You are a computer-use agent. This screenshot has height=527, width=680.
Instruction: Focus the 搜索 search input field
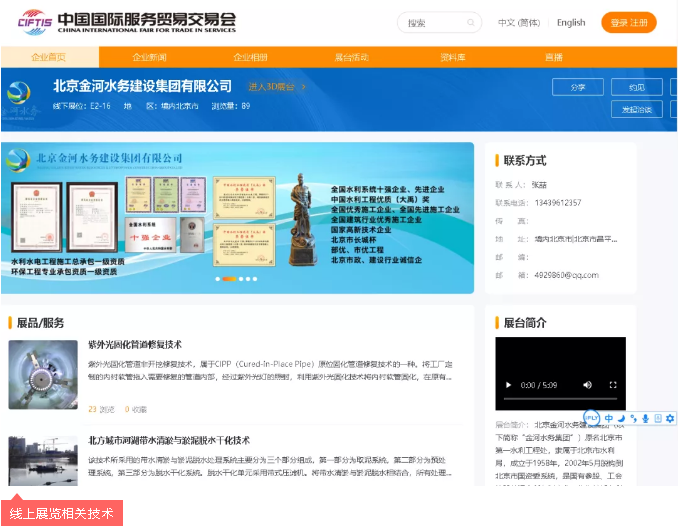(x=439, y=23)
